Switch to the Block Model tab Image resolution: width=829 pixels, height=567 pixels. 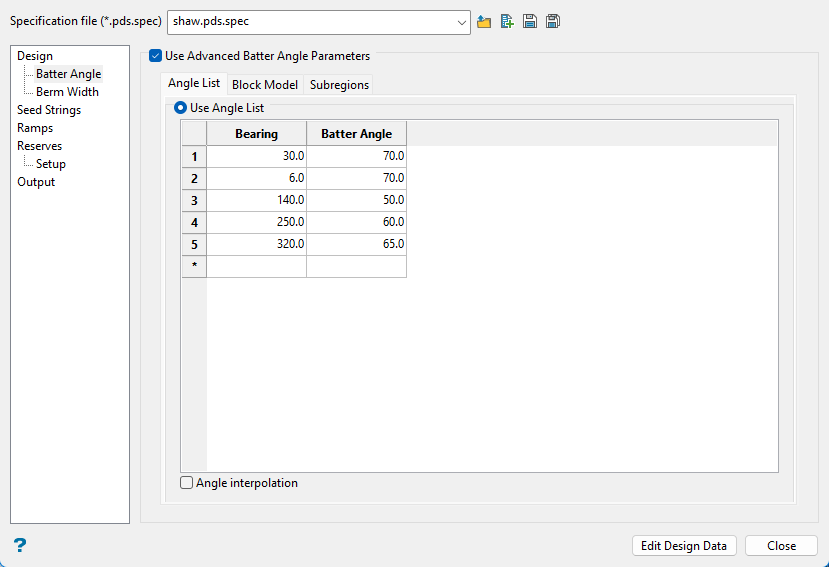[265, 85]
